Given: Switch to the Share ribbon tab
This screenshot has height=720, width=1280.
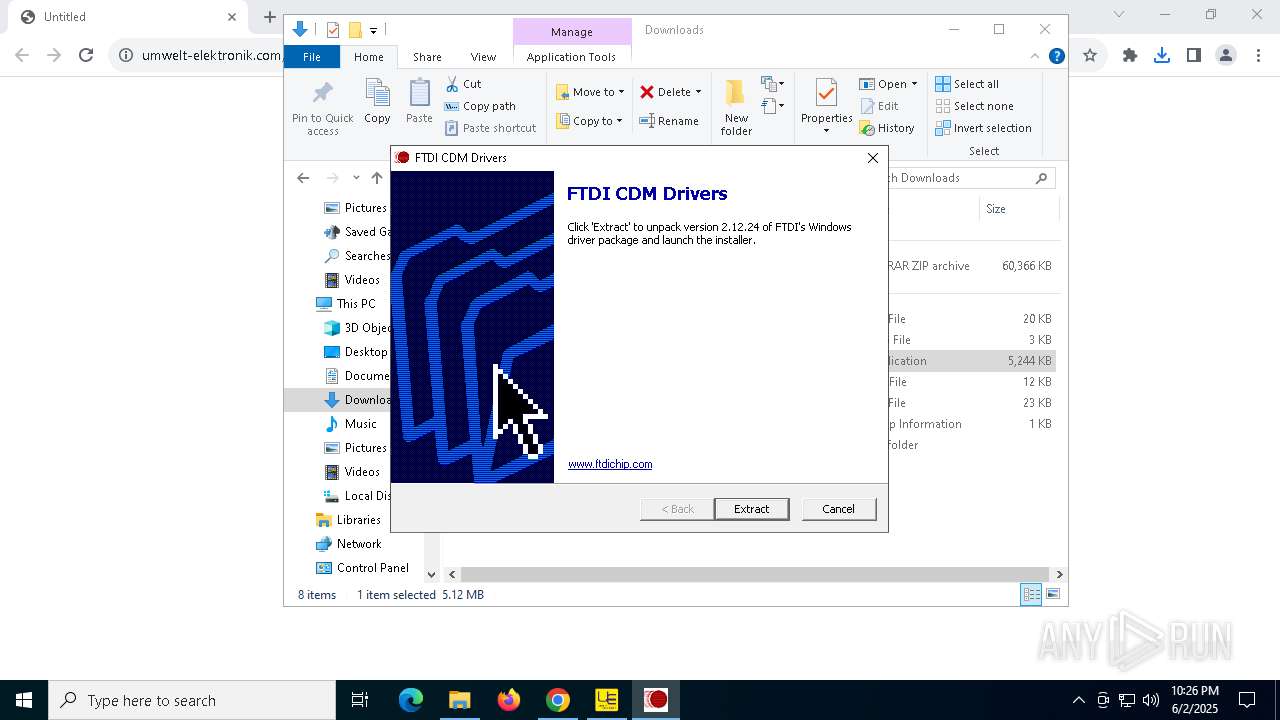Looking at the screenshot, I should coord(427,57).
